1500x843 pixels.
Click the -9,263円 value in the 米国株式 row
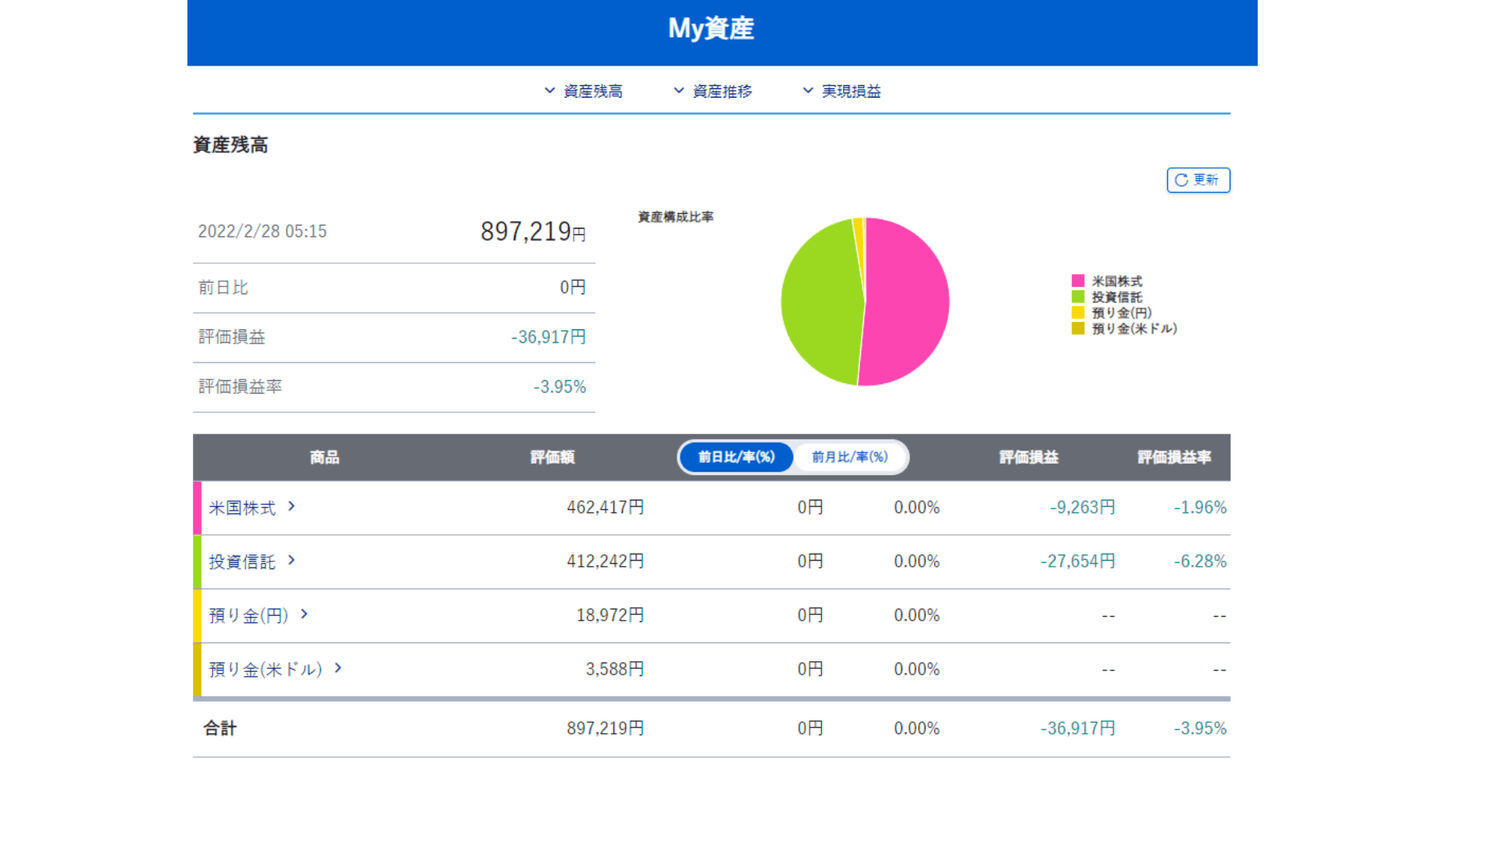1082,508
